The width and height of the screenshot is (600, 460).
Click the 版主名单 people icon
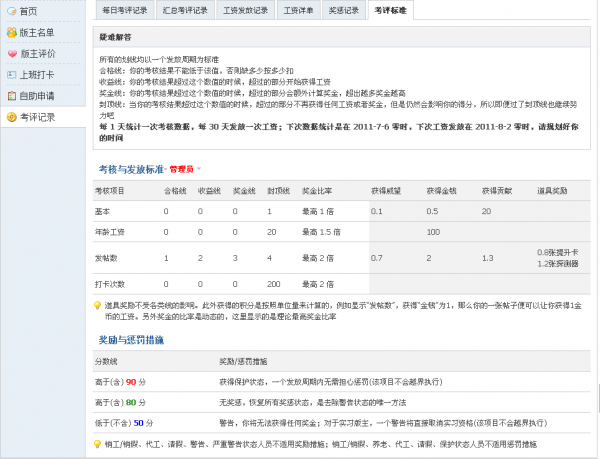(x=11, y=32)
